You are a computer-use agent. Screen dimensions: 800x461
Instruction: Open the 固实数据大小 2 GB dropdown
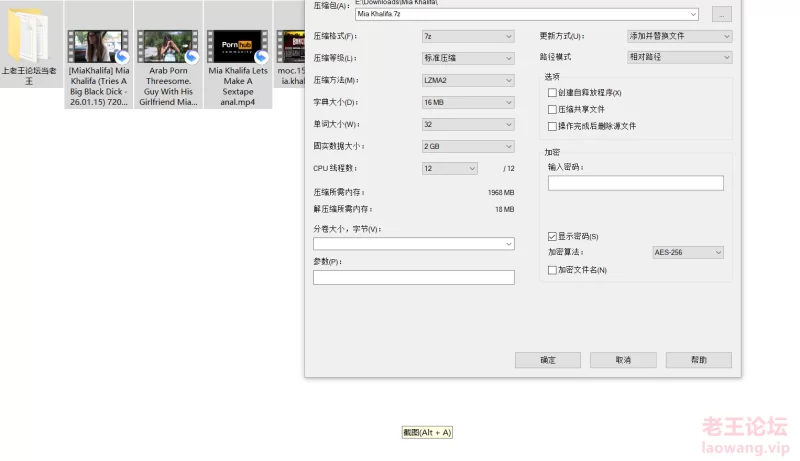468,146
